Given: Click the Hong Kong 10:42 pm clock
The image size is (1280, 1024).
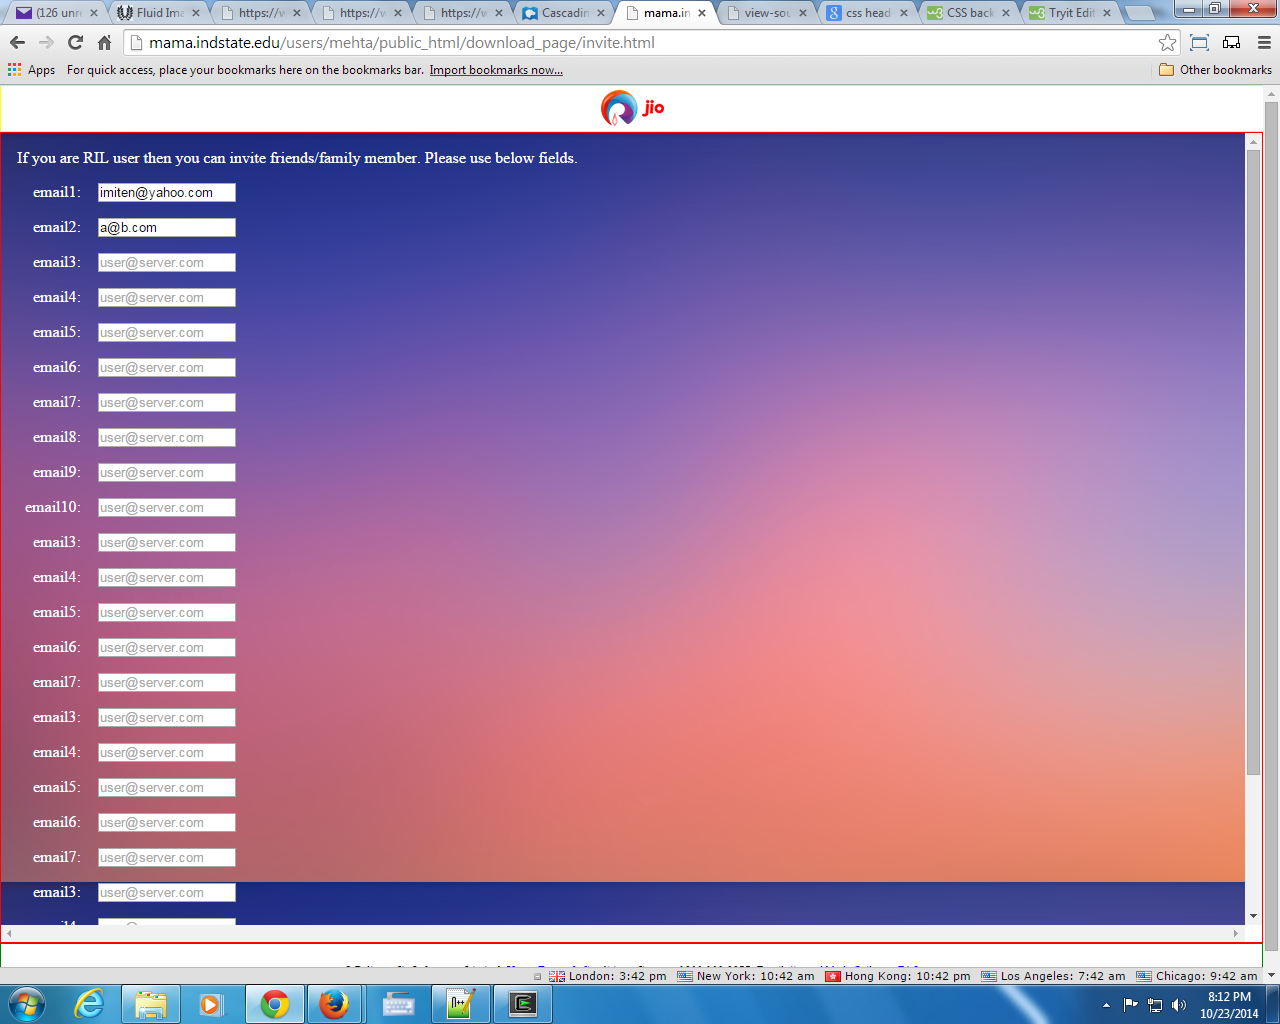Looking at the screenshot, I should [898, 976].
